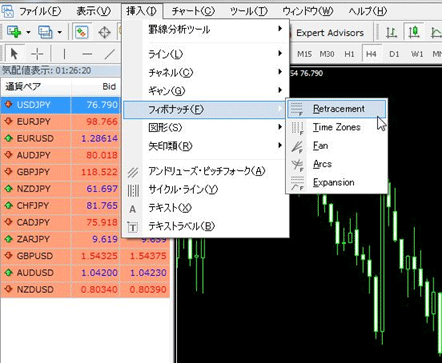Click the GBPJPY down-arrow icon
The width and height of the screenshot is (442, 363).
(x=9, y=172)
